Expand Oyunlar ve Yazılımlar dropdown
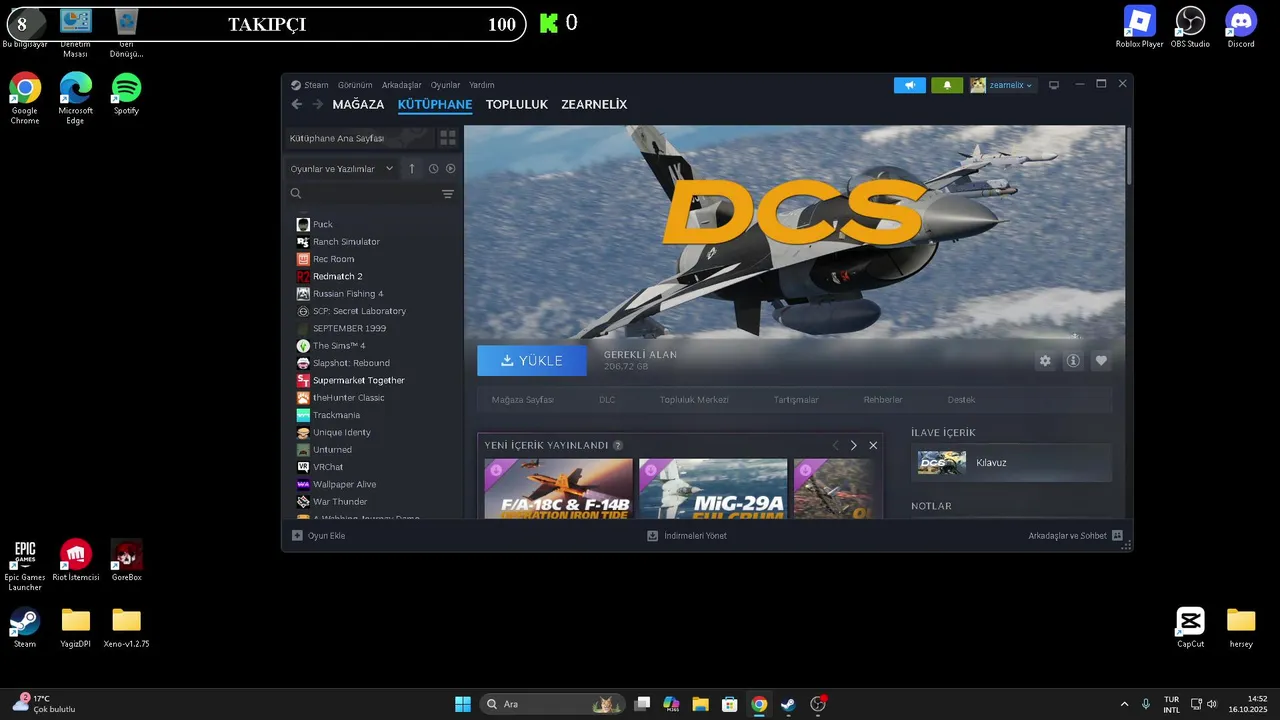The width and height of the screenshot is (1280, 720). coord(342,169)
